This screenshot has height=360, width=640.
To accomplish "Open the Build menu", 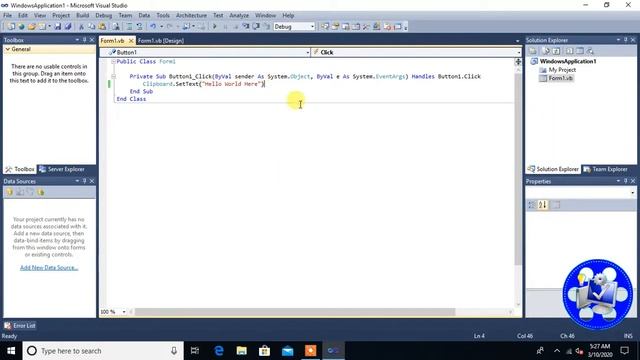I will [x=82, y=15].
